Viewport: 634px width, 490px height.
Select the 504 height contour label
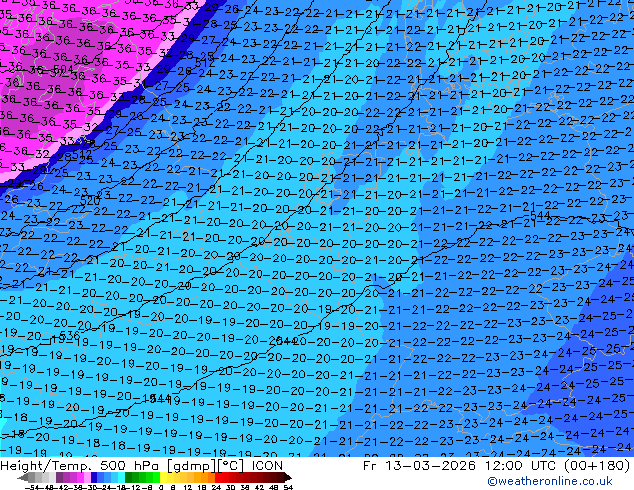pyautogui.click(x=63, y=69)
